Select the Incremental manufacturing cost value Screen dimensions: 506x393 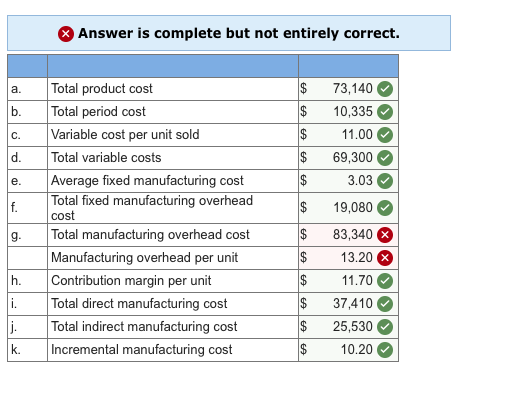[x=348, y=350]
